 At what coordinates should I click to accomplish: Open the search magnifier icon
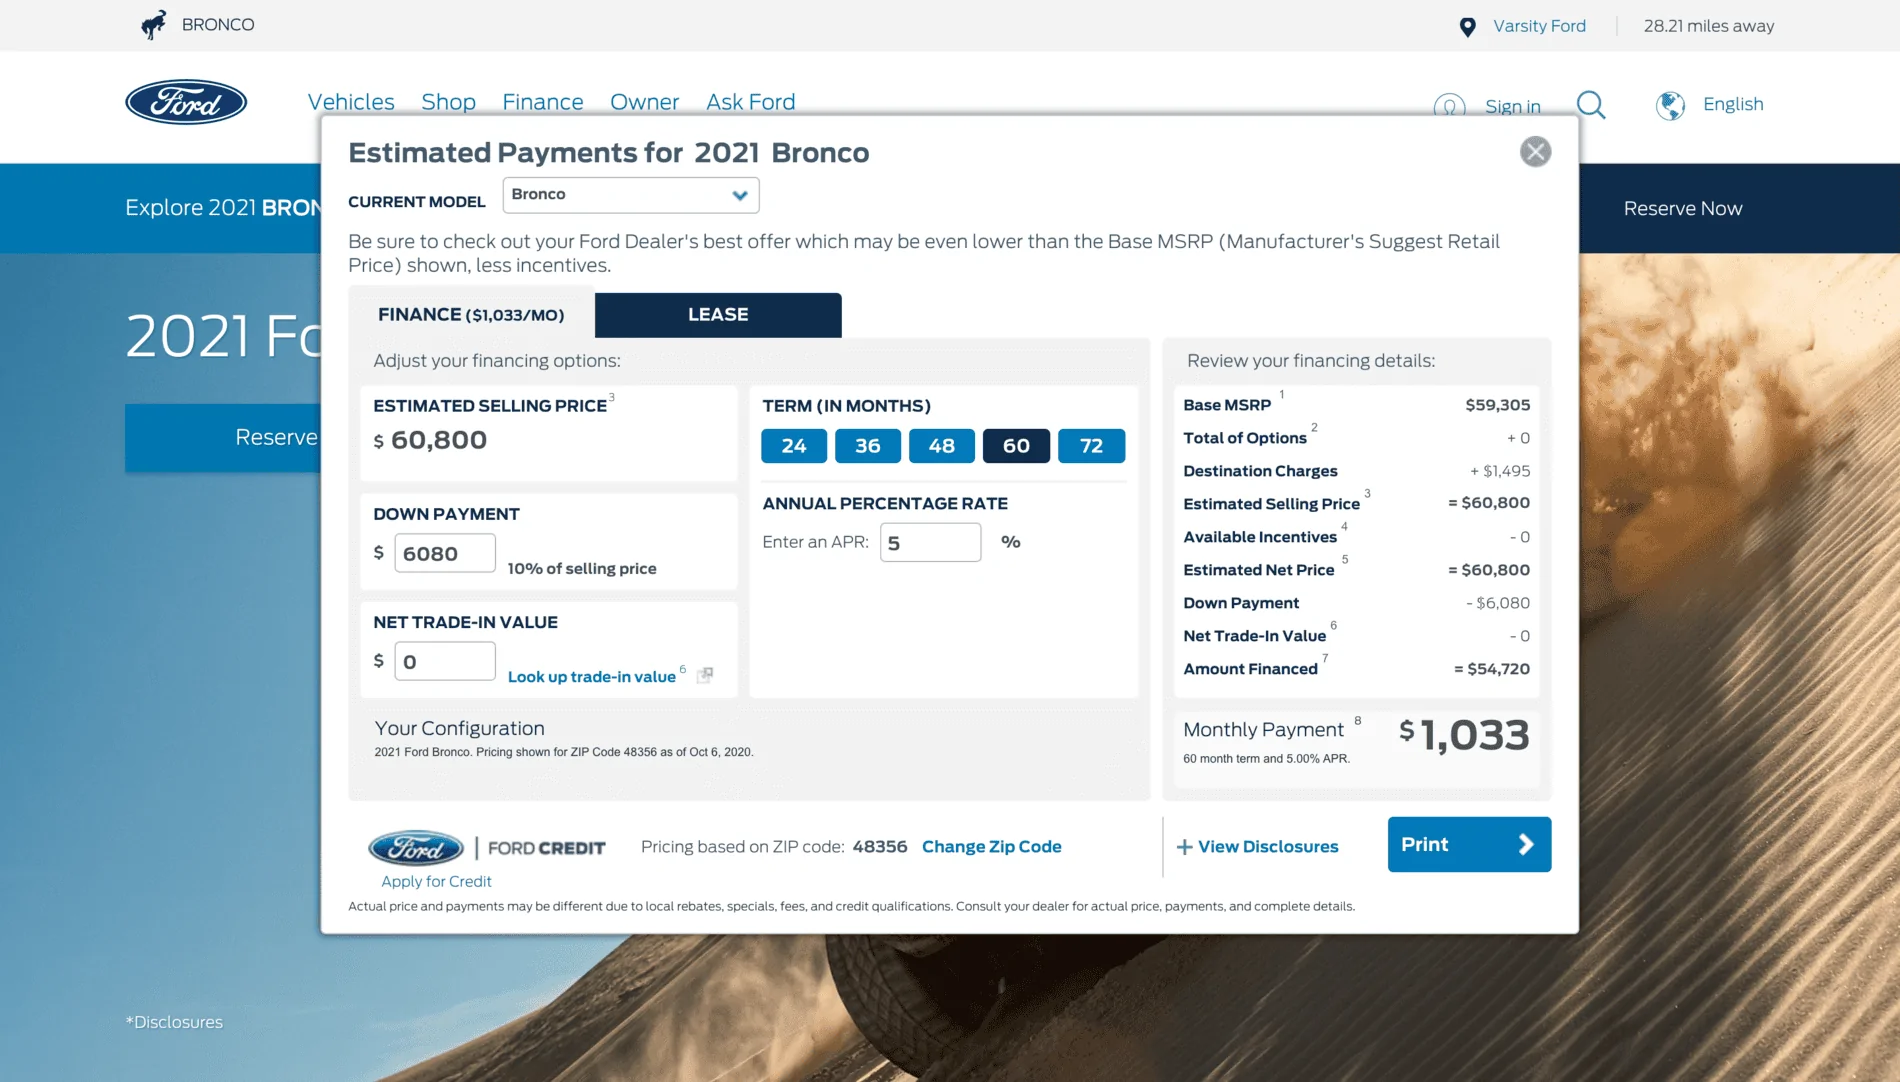tap(1591, 105)
